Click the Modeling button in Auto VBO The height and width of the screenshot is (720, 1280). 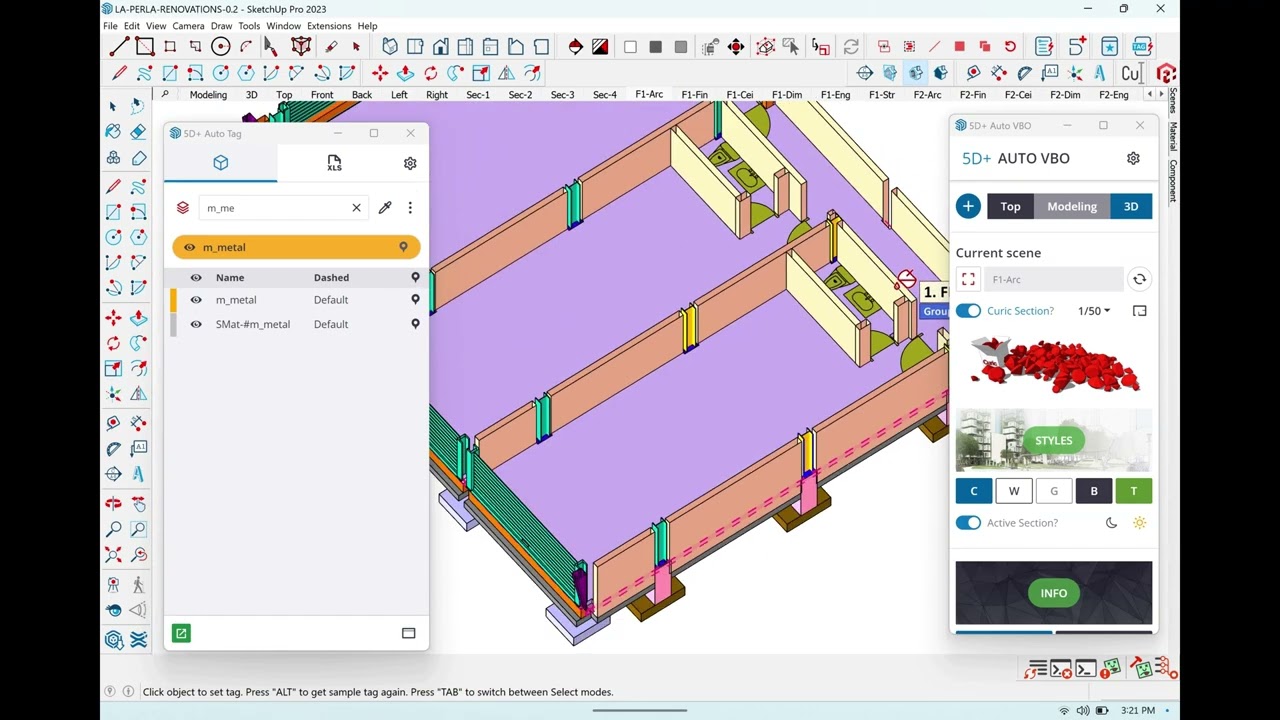[x=1072, y=206]
